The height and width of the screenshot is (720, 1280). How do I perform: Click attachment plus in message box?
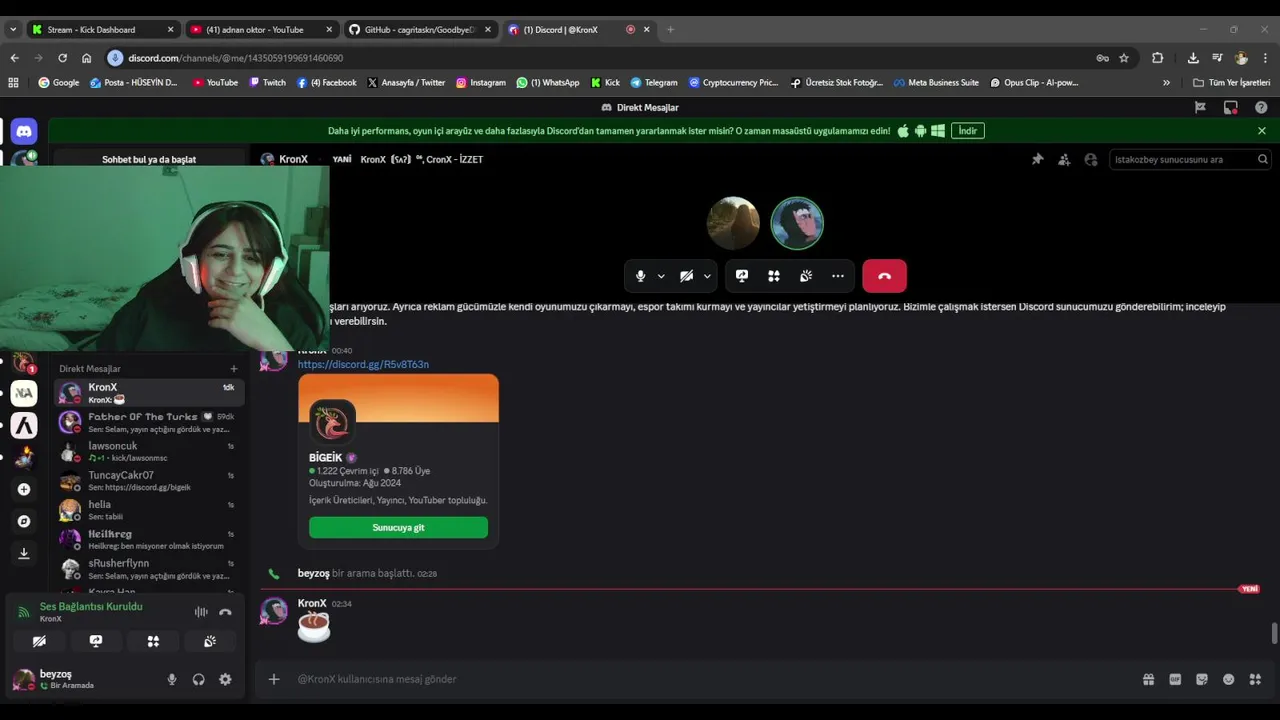click(x=274, y=679)
